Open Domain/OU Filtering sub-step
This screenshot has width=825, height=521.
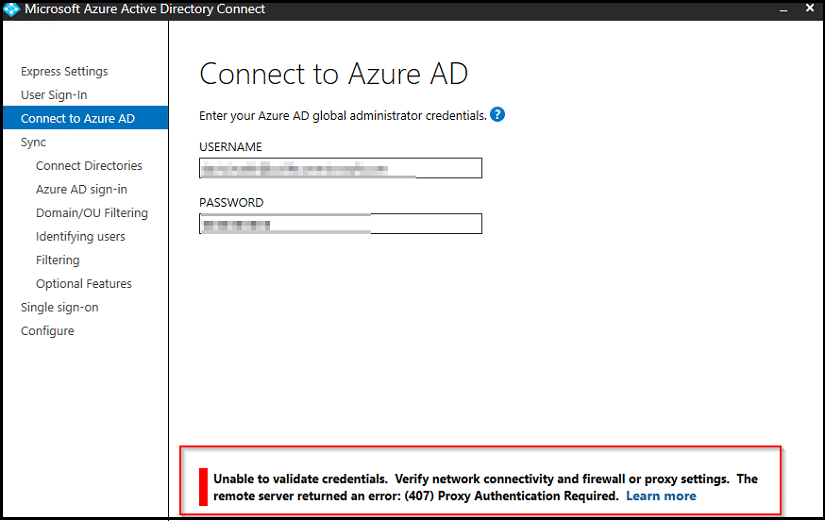pos(92,213)
